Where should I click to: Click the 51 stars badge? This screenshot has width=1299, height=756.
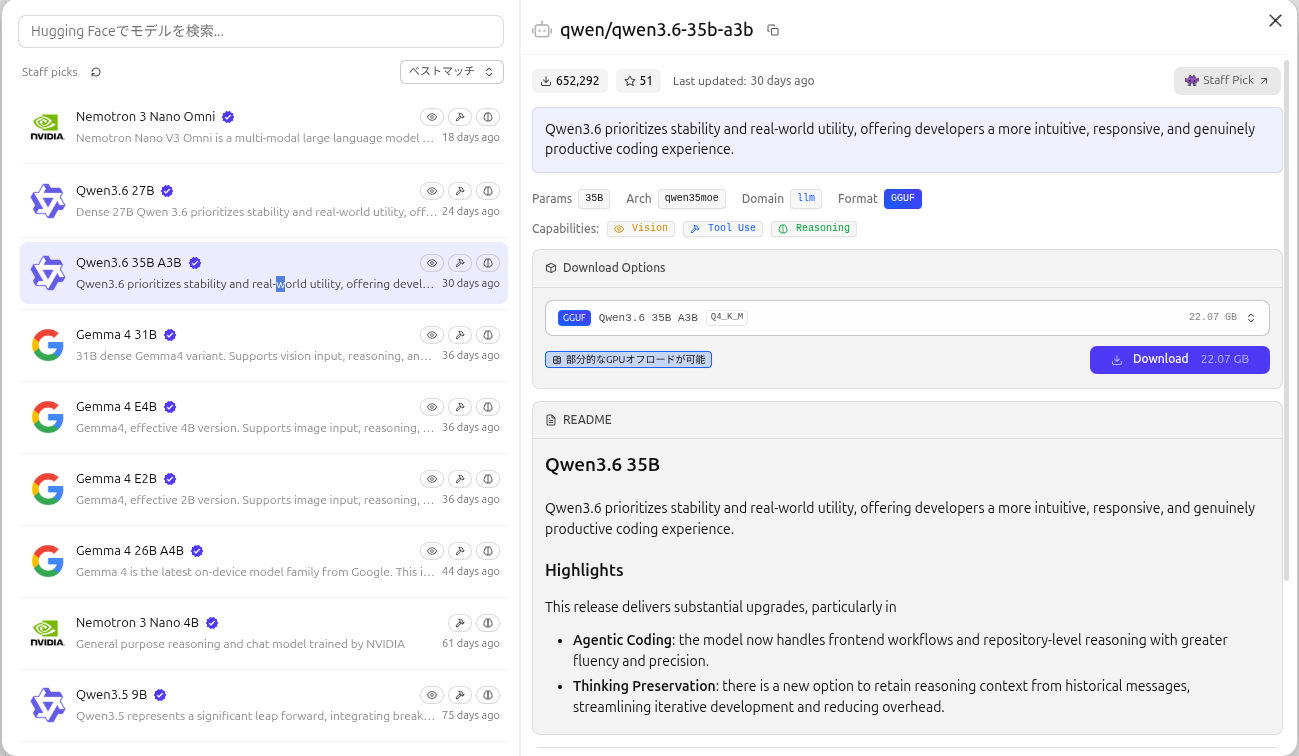pos(638,81)
